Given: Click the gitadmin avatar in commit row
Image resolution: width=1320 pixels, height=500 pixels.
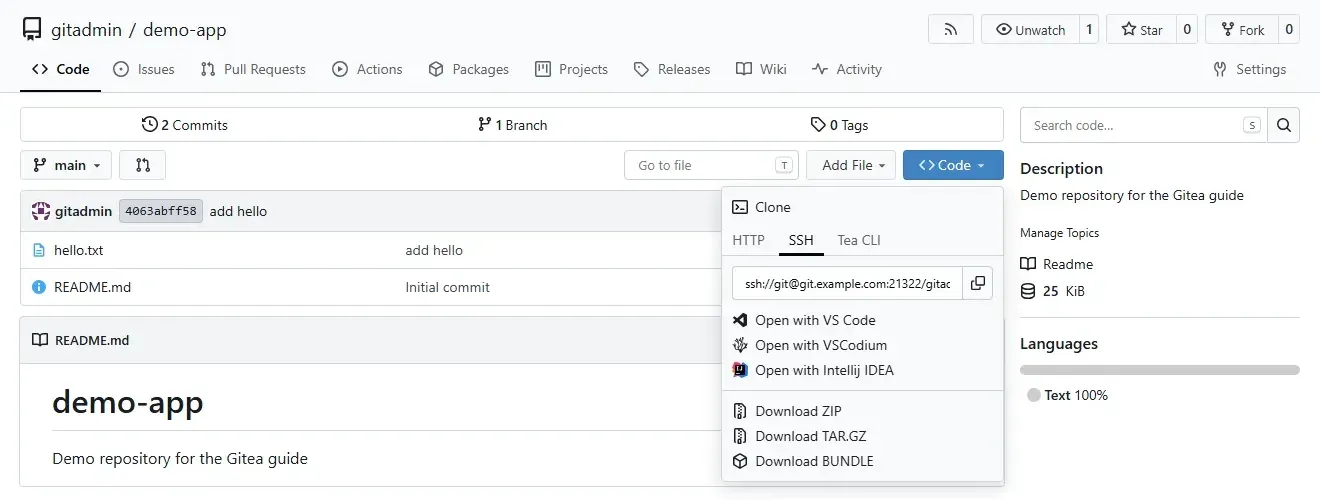Looking at the screenshot, I should click(40, 211).
